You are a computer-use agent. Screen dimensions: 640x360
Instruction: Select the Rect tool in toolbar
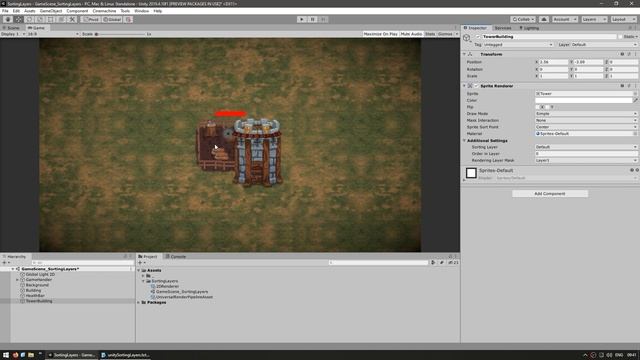click(51, 19)
